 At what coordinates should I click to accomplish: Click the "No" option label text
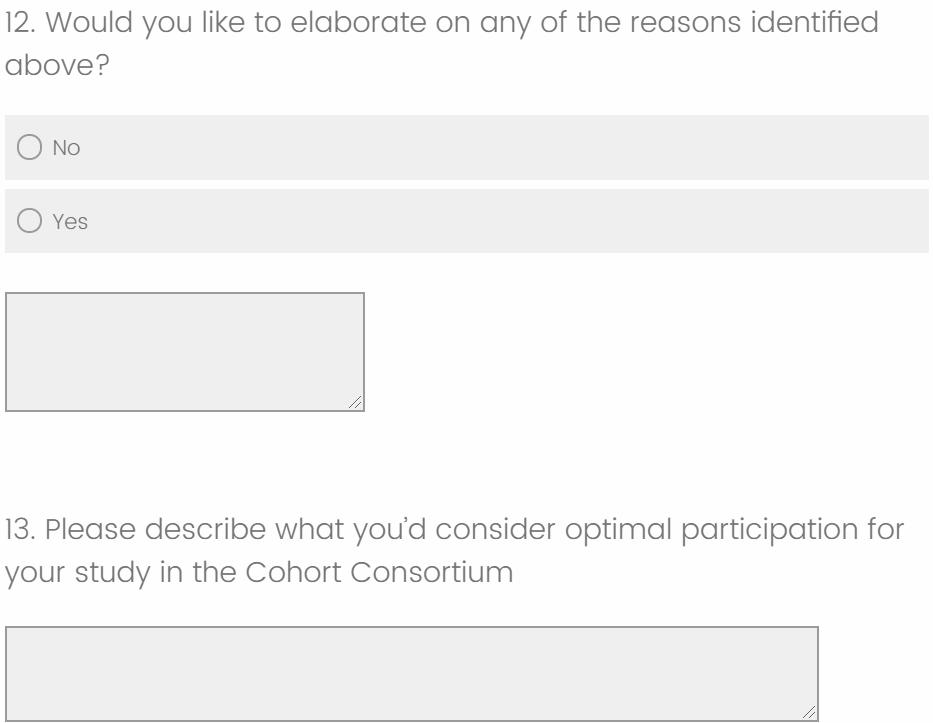pyautogui.click(x=66, y=148)
